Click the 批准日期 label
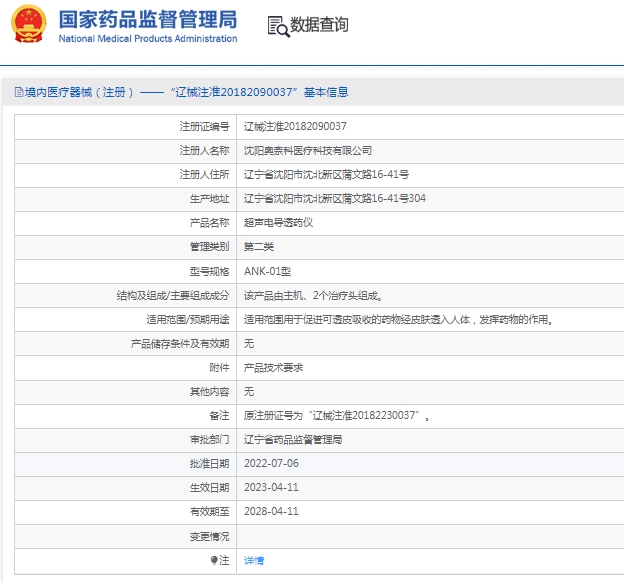The image size is (624, 583). tap(209, 464)
